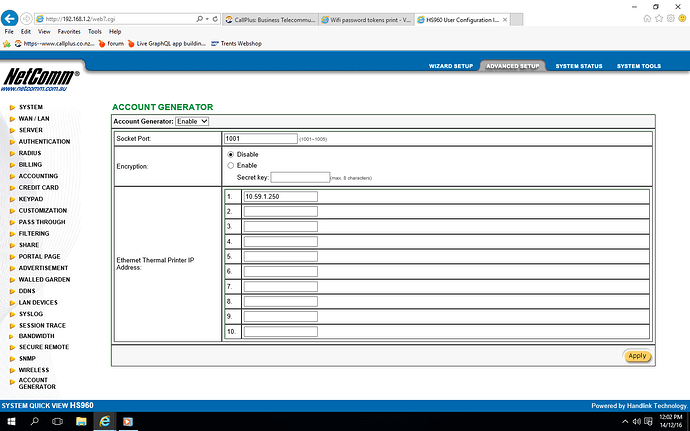The height and width of the screenshot is (431, 690).
Task: Open the Help menu
Action: (115, 32)
